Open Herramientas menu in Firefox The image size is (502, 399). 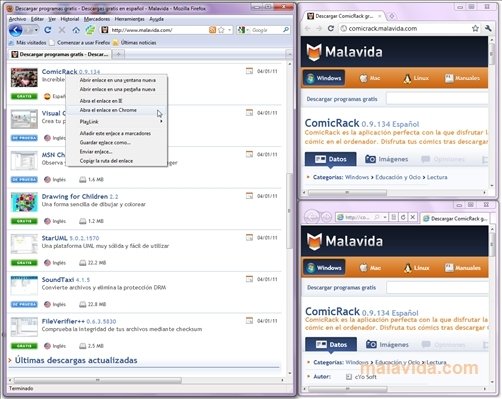tap(130, 19)
